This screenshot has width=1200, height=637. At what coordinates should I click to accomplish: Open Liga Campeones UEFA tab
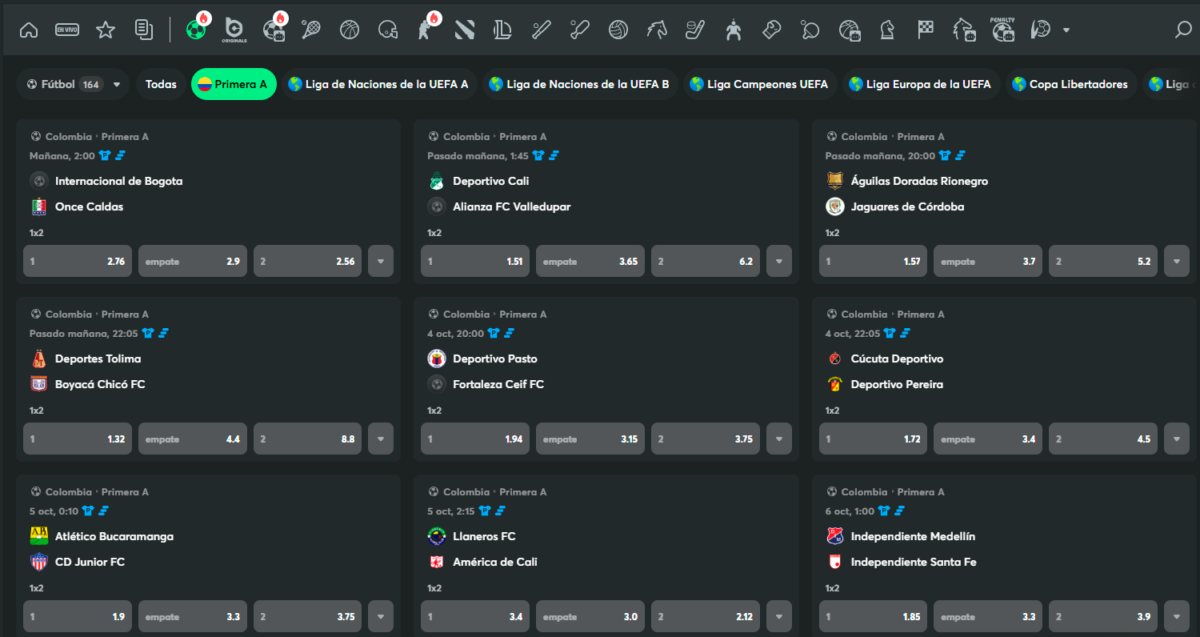click(x=759, y=84)
